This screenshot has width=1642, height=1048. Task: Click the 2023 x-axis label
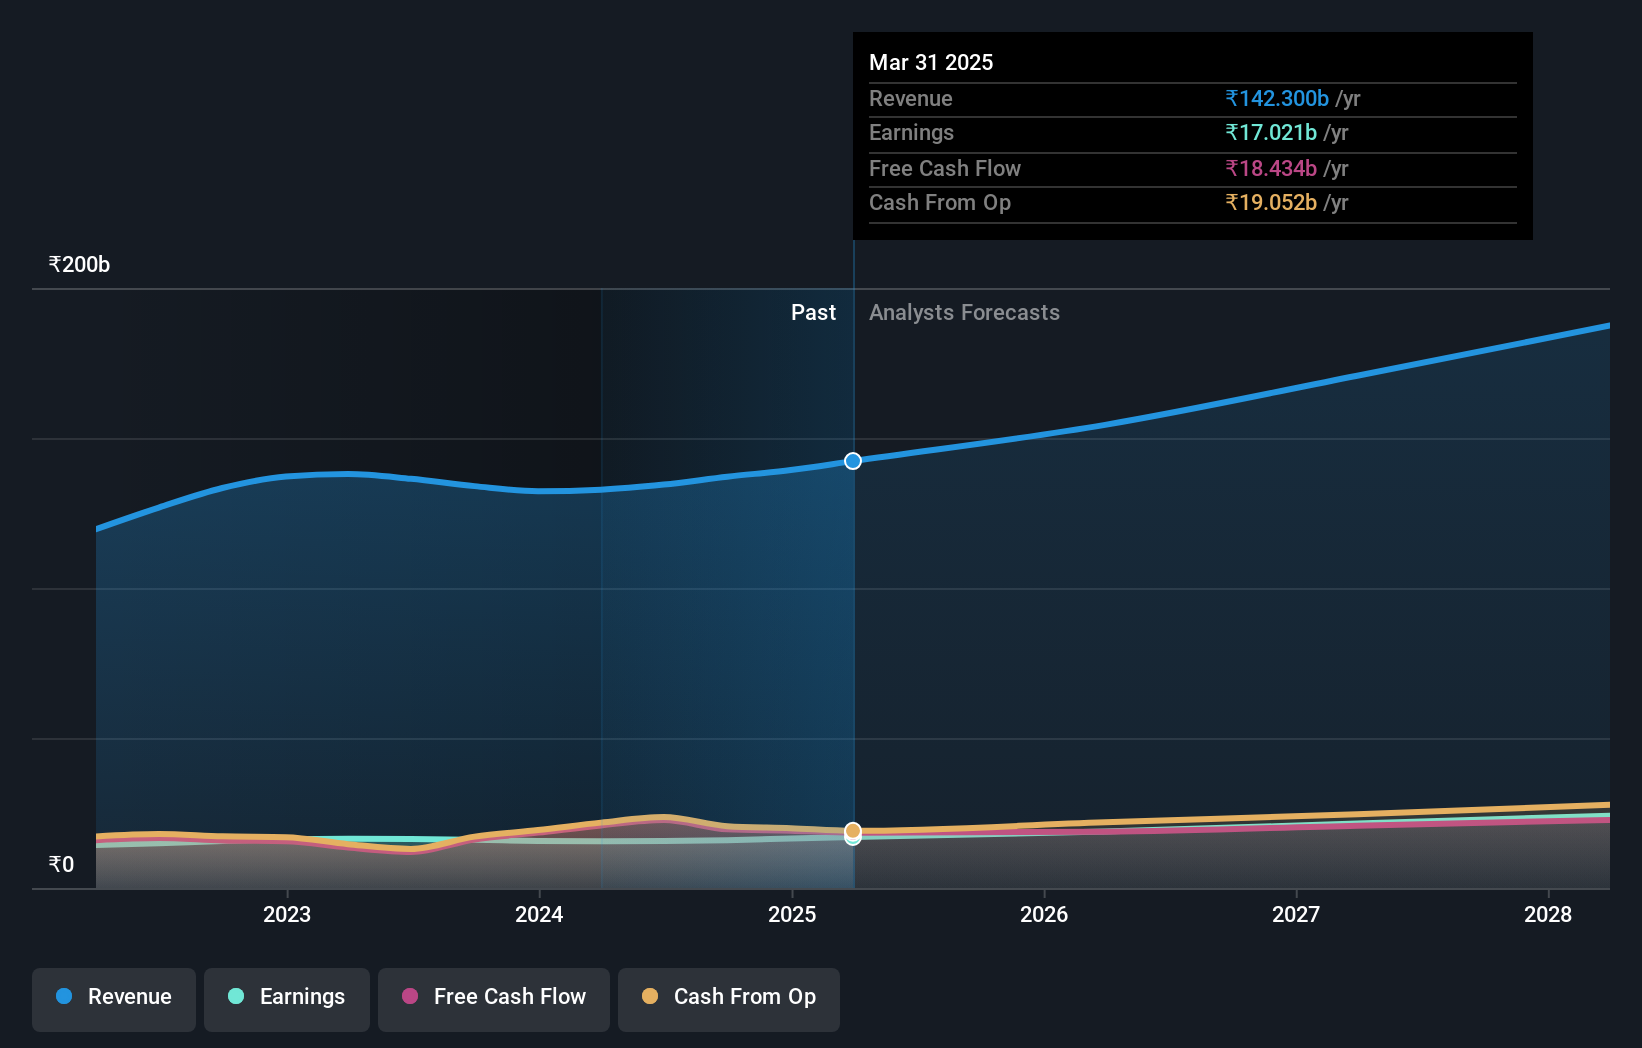coord(287,914)
